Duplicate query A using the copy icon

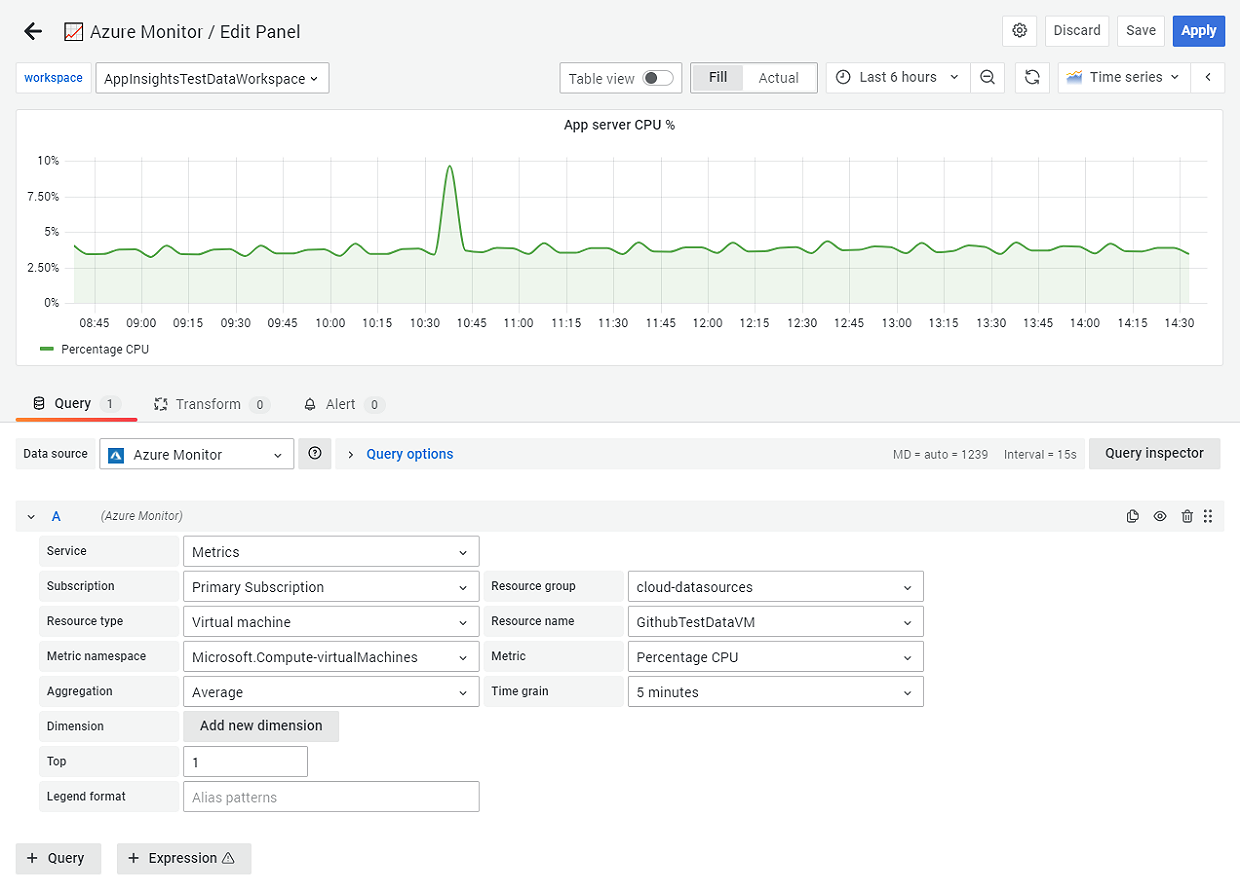pyautogui.click(x=1132, y=516)
